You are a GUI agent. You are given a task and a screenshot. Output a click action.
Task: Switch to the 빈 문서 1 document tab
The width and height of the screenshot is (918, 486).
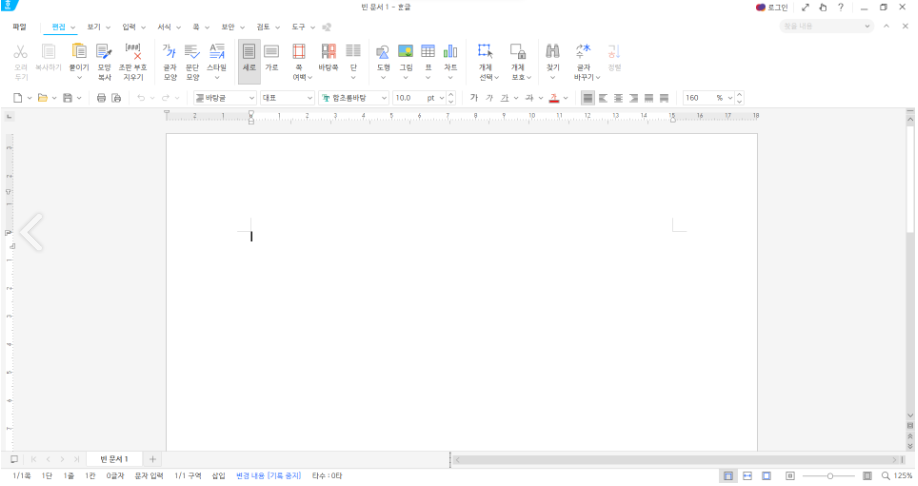tap(114, 459)
